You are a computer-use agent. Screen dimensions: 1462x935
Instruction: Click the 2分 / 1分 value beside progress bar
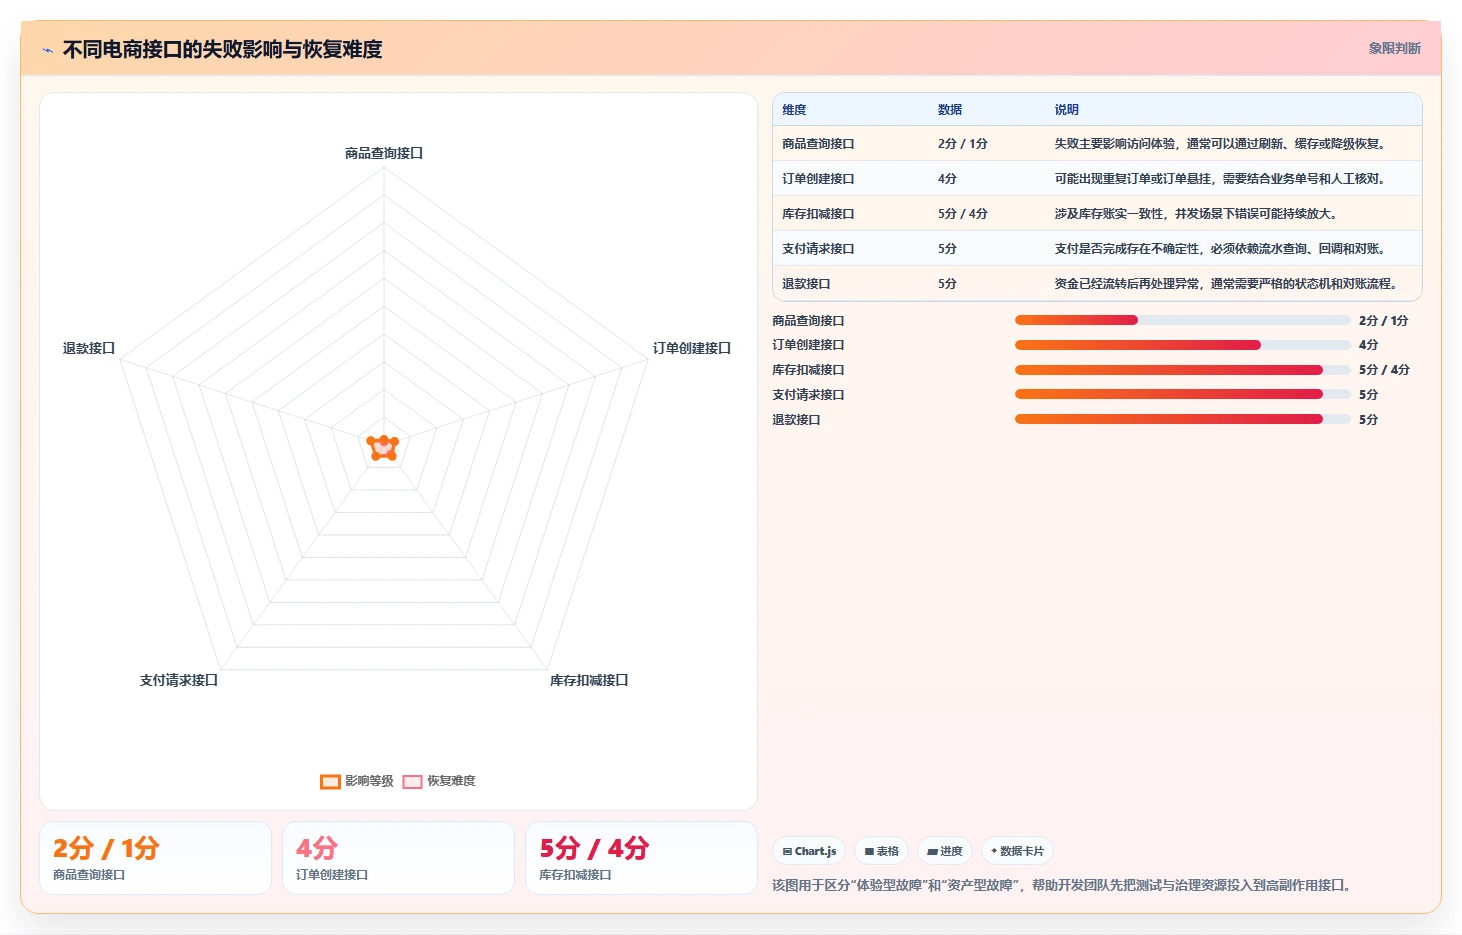pos(1383,321)
